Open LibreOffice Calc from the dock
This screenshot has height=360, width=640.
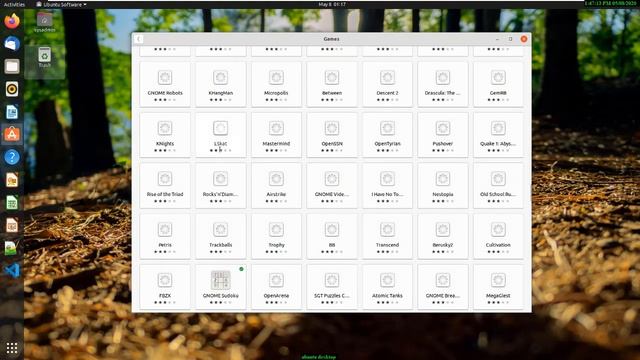[12, 203]
